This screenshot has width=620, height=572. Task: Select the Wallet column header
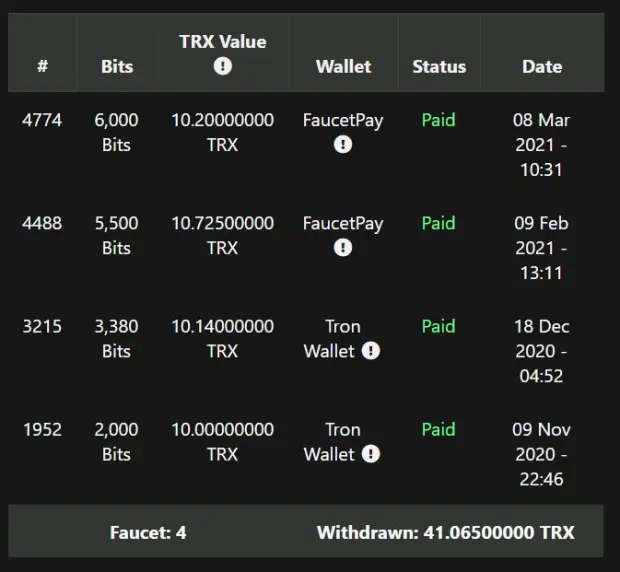point(344,66)
